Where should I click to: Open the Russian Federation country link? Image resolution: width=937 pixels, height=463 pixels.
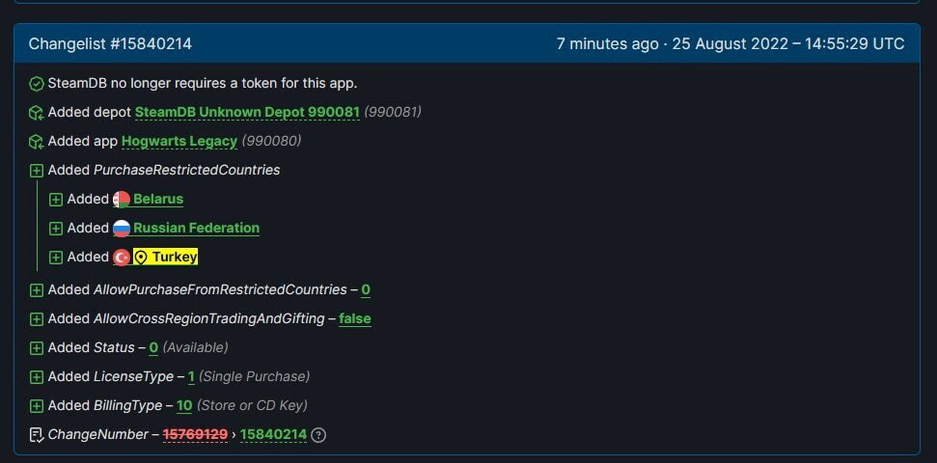[196, 228]
